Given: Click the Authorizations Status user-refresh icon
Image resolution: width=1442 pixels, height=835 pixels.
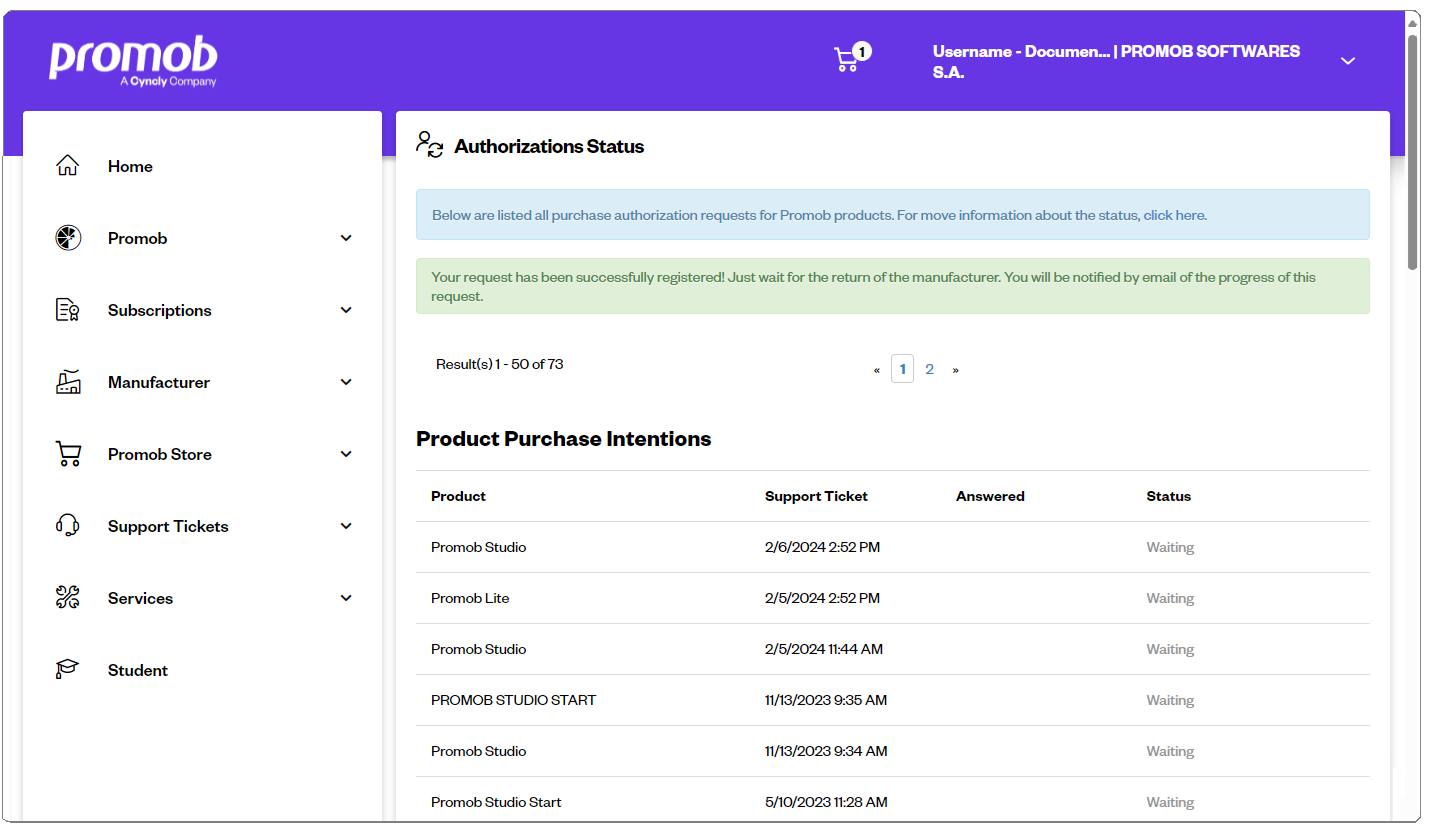Looking at the screenshot, I should point(430,145).
